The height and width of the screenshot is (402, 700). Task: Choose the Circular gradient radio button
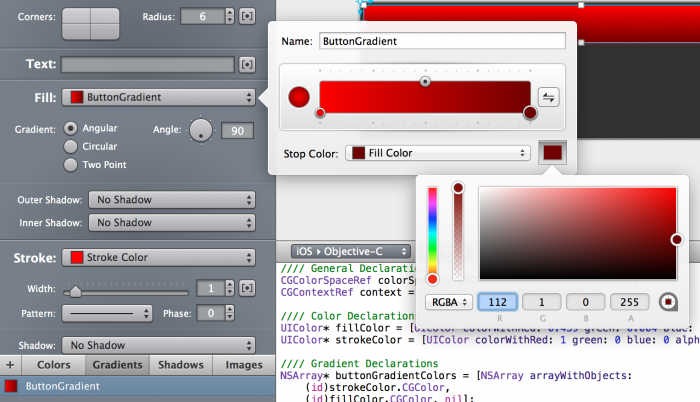(70, 146)
